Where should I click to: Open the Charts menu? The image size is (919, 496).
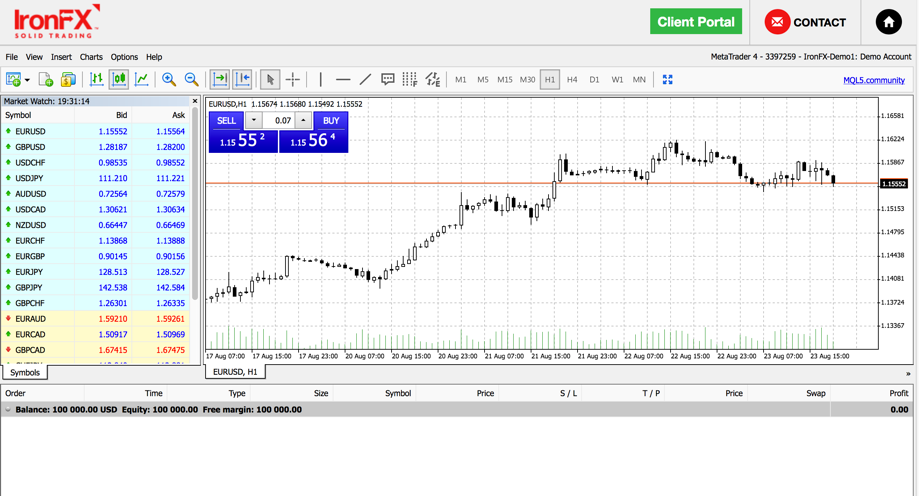[91, 57]
